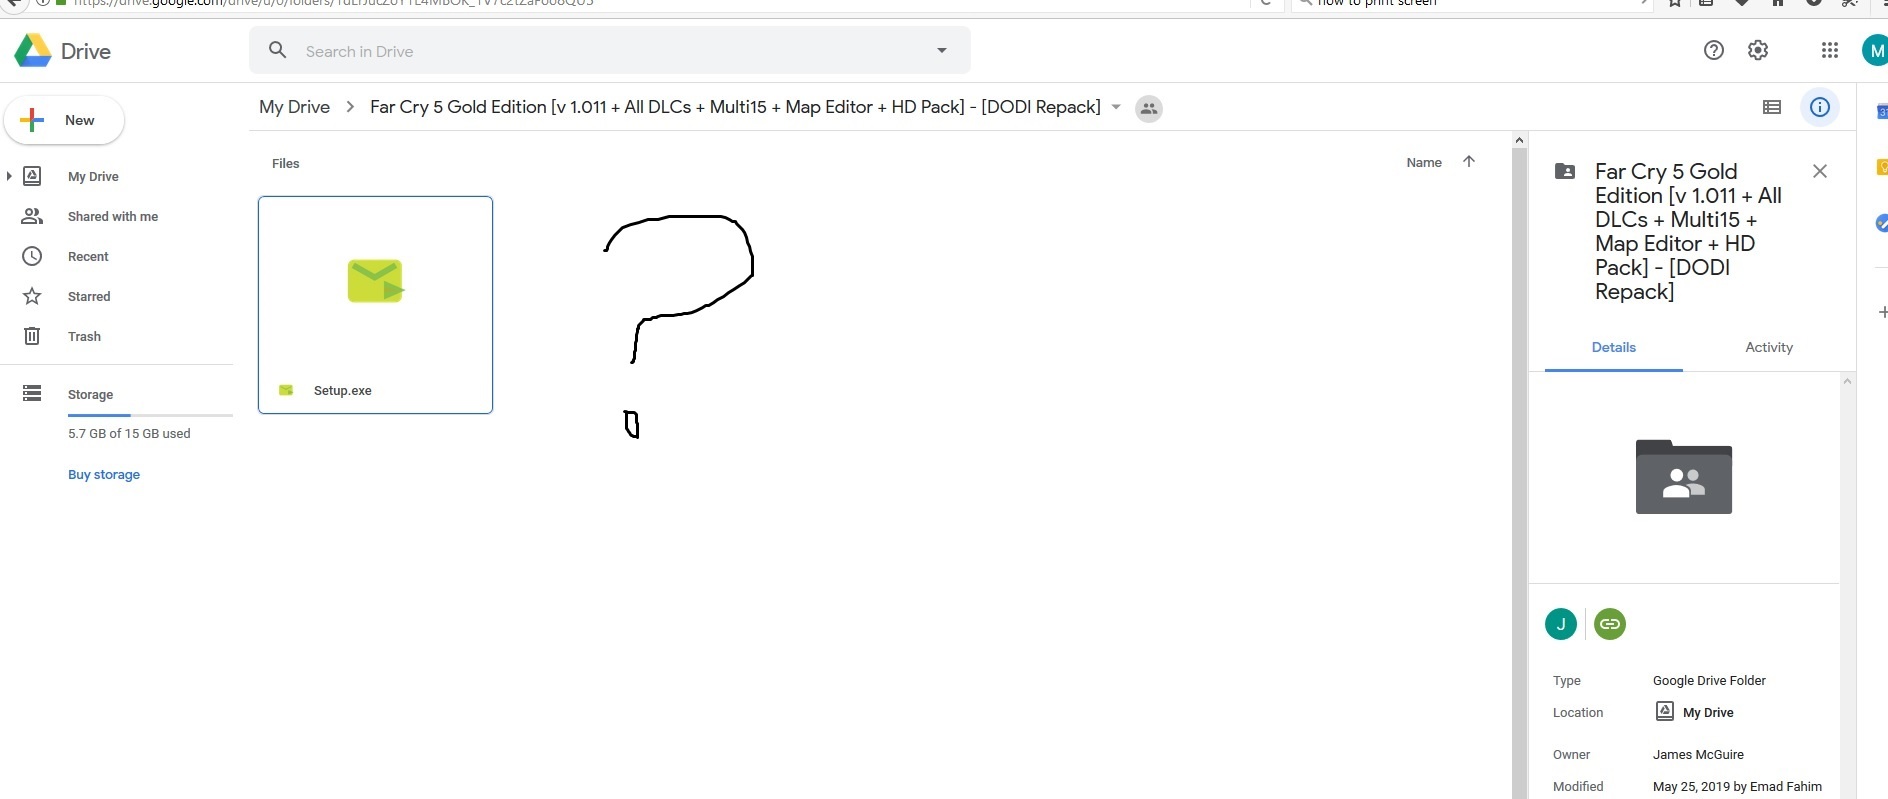Reverse sort direction arrow next to Name
Image resolution: width=1888 pixels, height=799 pixels.
pyautogui.click(x=1468, y=162)
